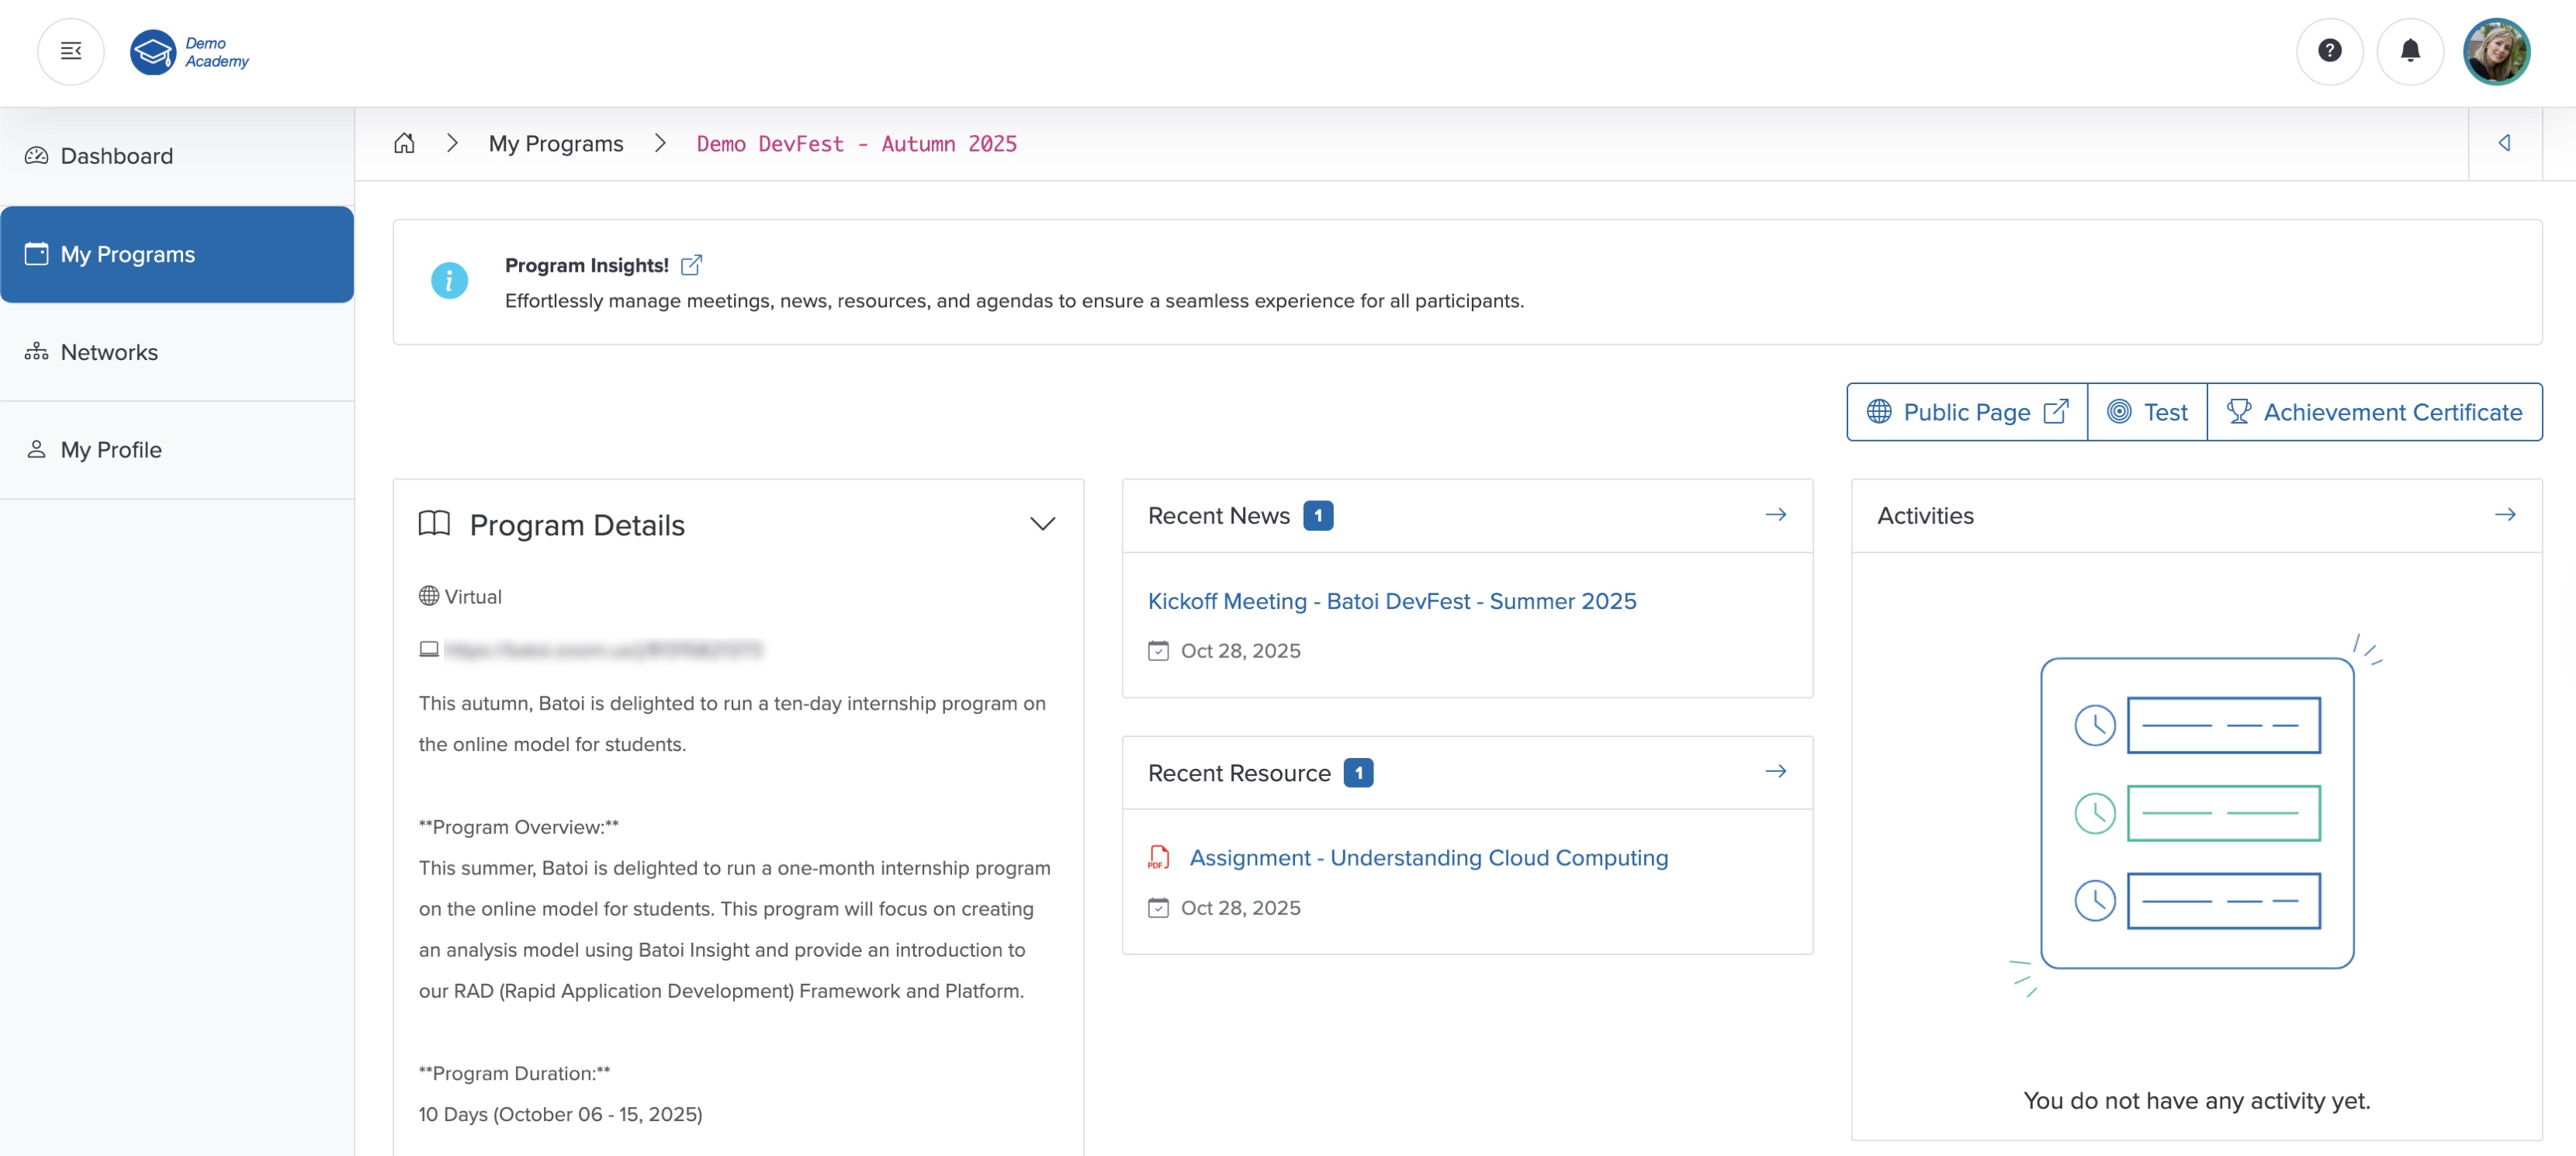Viewport: 2576px width, 1156px height.
Task: Open all activities via the Activities arrow
Action: click(x=2506, y=514)
